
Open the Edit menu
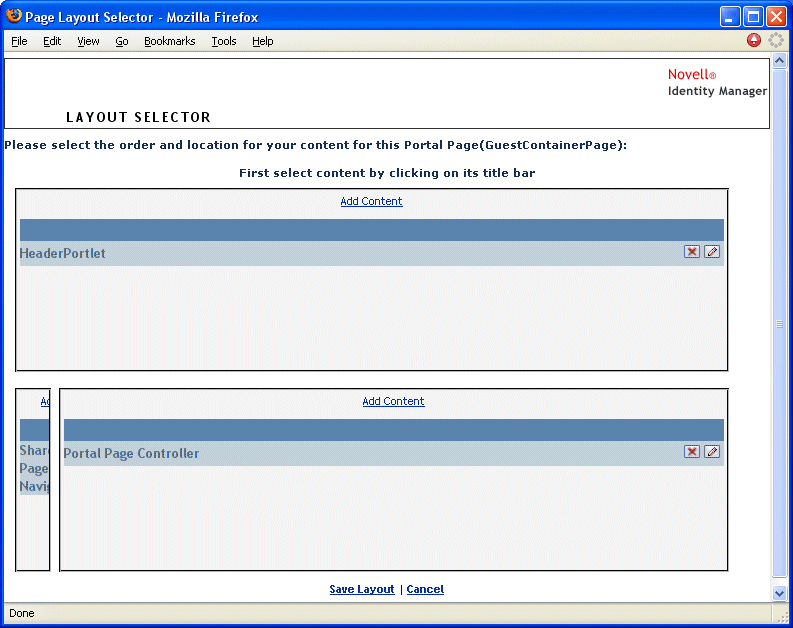pyautogui.click(x=52, y=41)
